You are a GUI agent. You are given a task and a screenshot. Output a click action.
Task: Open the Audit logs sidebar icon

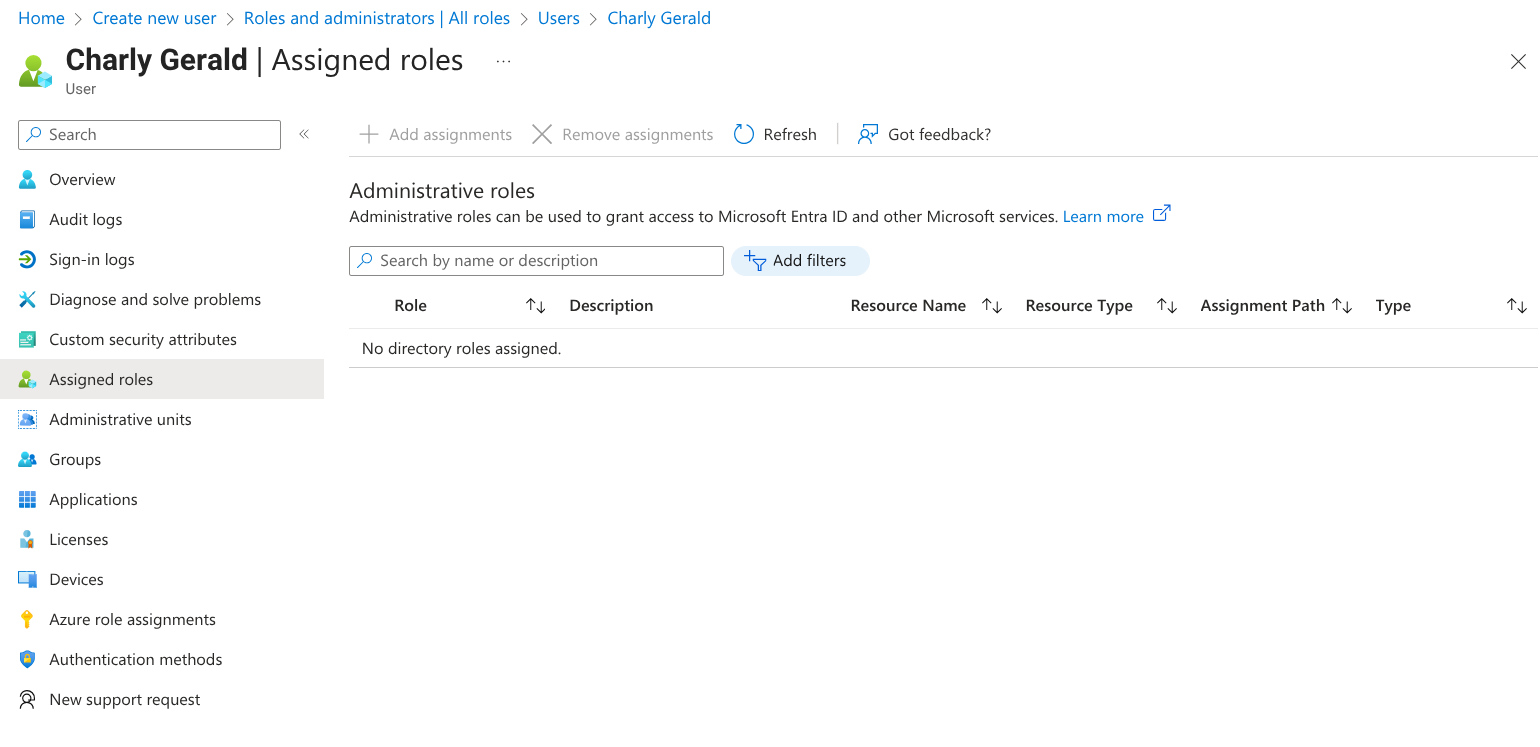click(x=27, y=219)
